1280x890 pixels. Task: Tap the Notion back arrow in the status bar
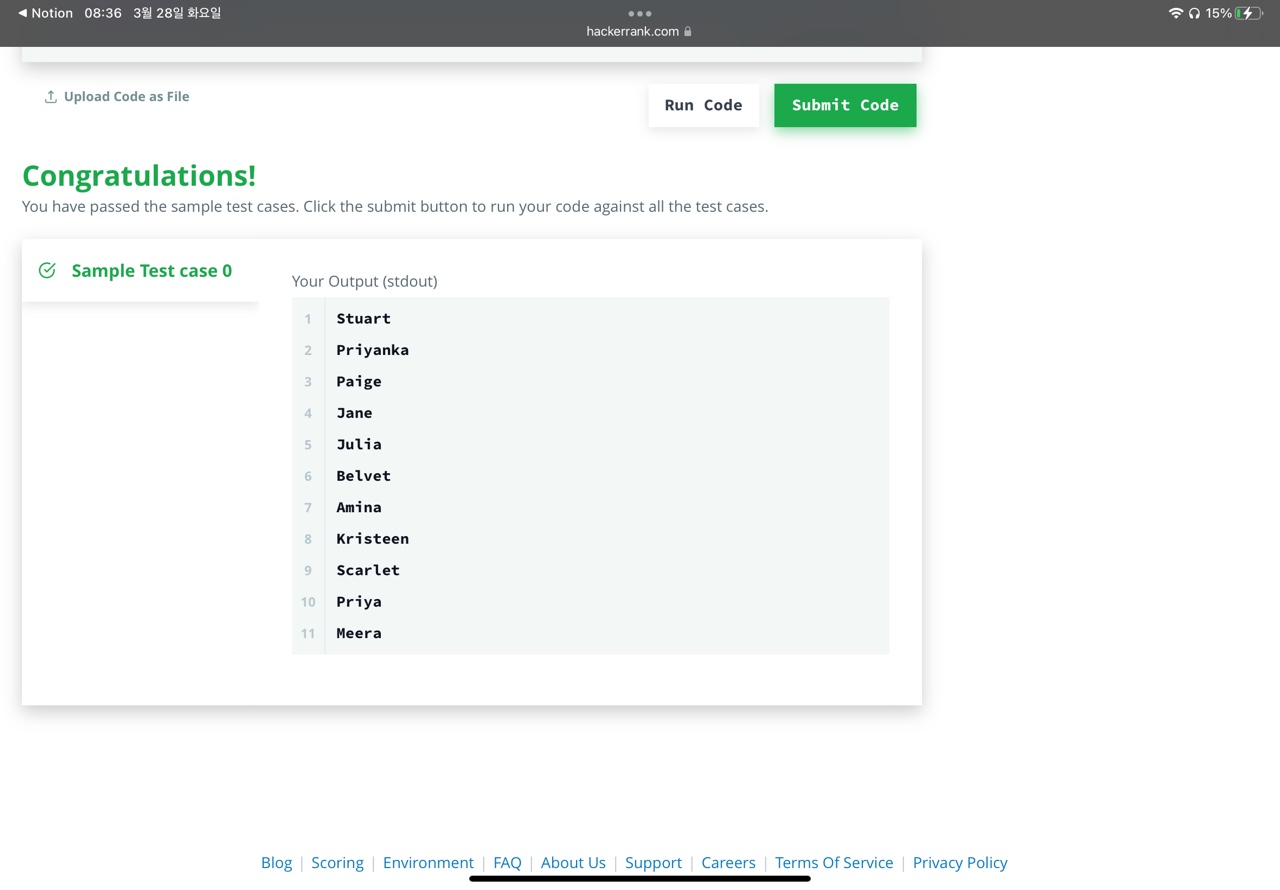[x=22, y=13]
